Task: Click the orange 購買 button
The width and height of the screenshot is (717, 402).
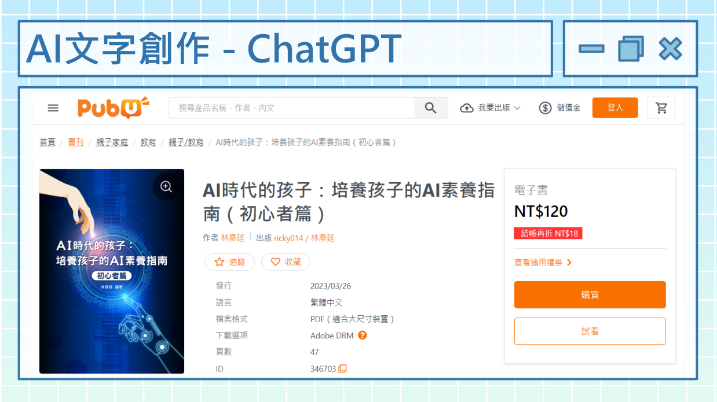Action: pos(590,295)
